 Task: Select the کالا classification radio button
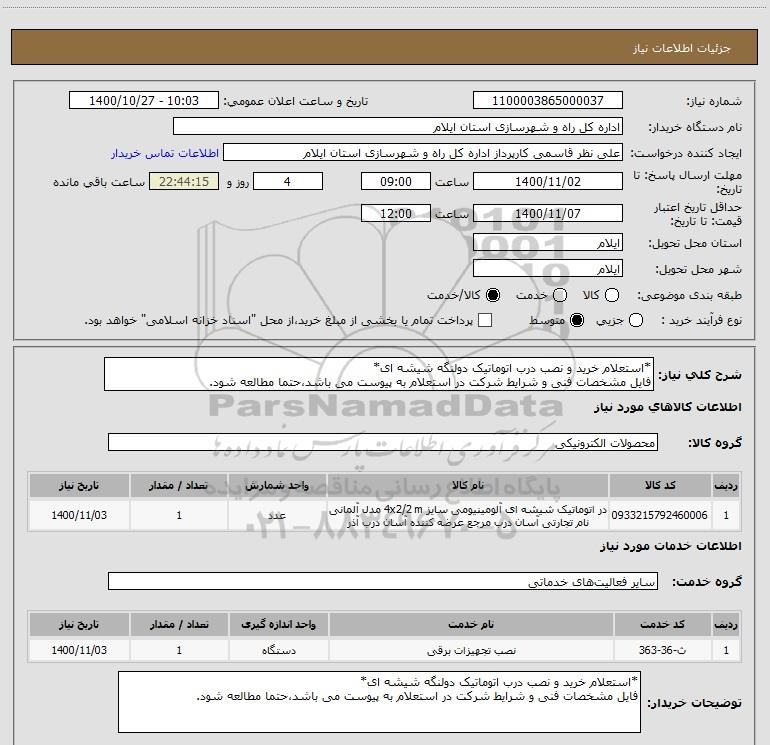pyautogui.click(x=612, y=295)
